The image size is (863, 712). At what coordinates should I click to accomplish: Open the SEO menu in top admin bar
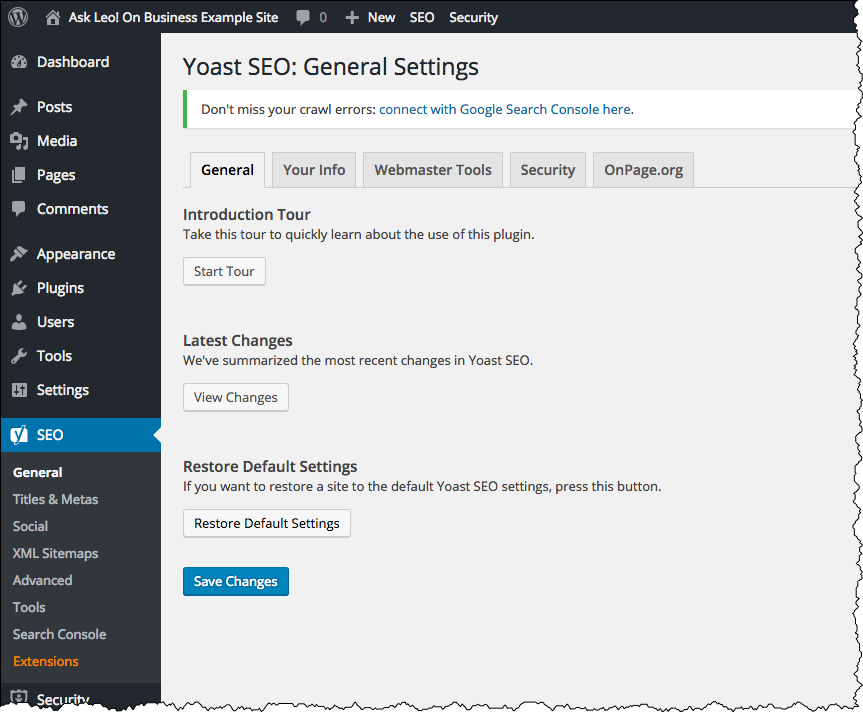[422, 18]
